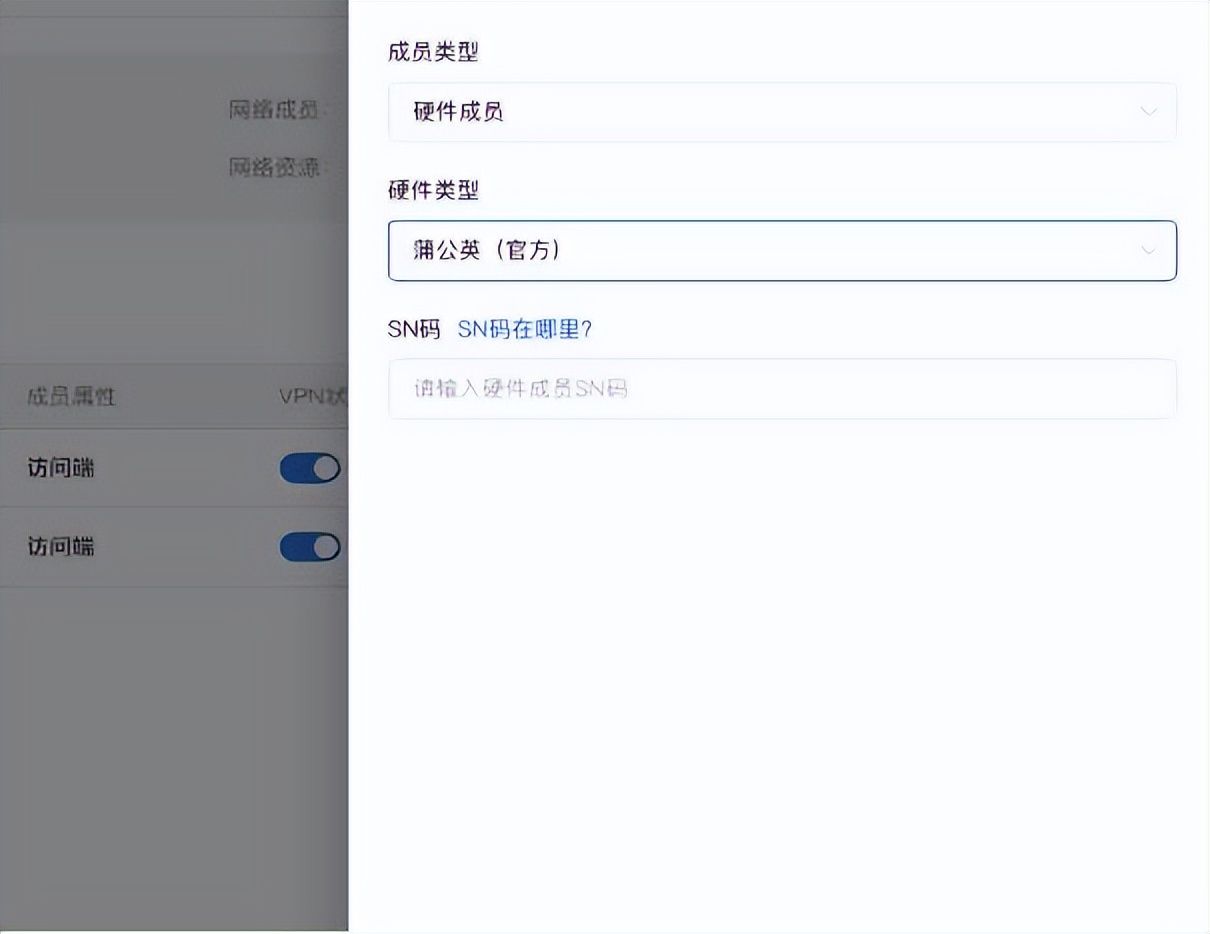Screen dimensions: 1210x934
Task: Open the SN码在哪里? help link
Action: (525, 329)
